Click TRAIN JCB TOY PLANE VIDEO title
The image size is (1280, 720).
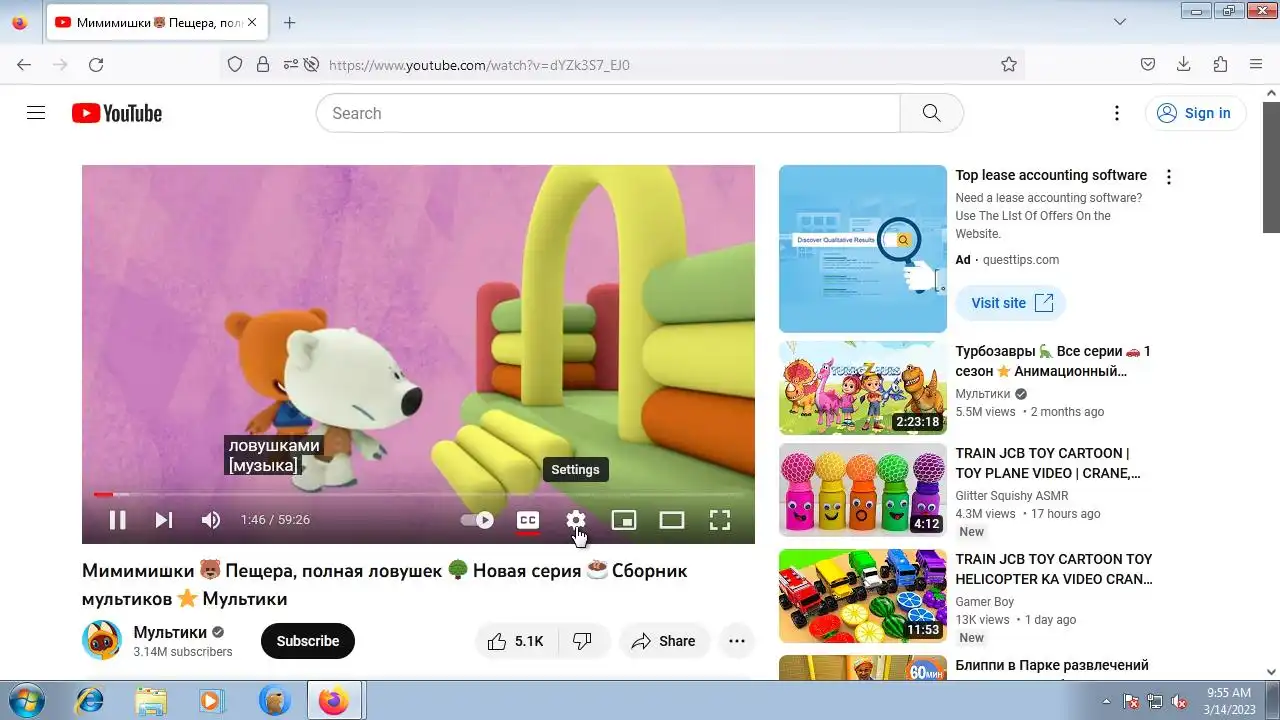click(1048, 463)
